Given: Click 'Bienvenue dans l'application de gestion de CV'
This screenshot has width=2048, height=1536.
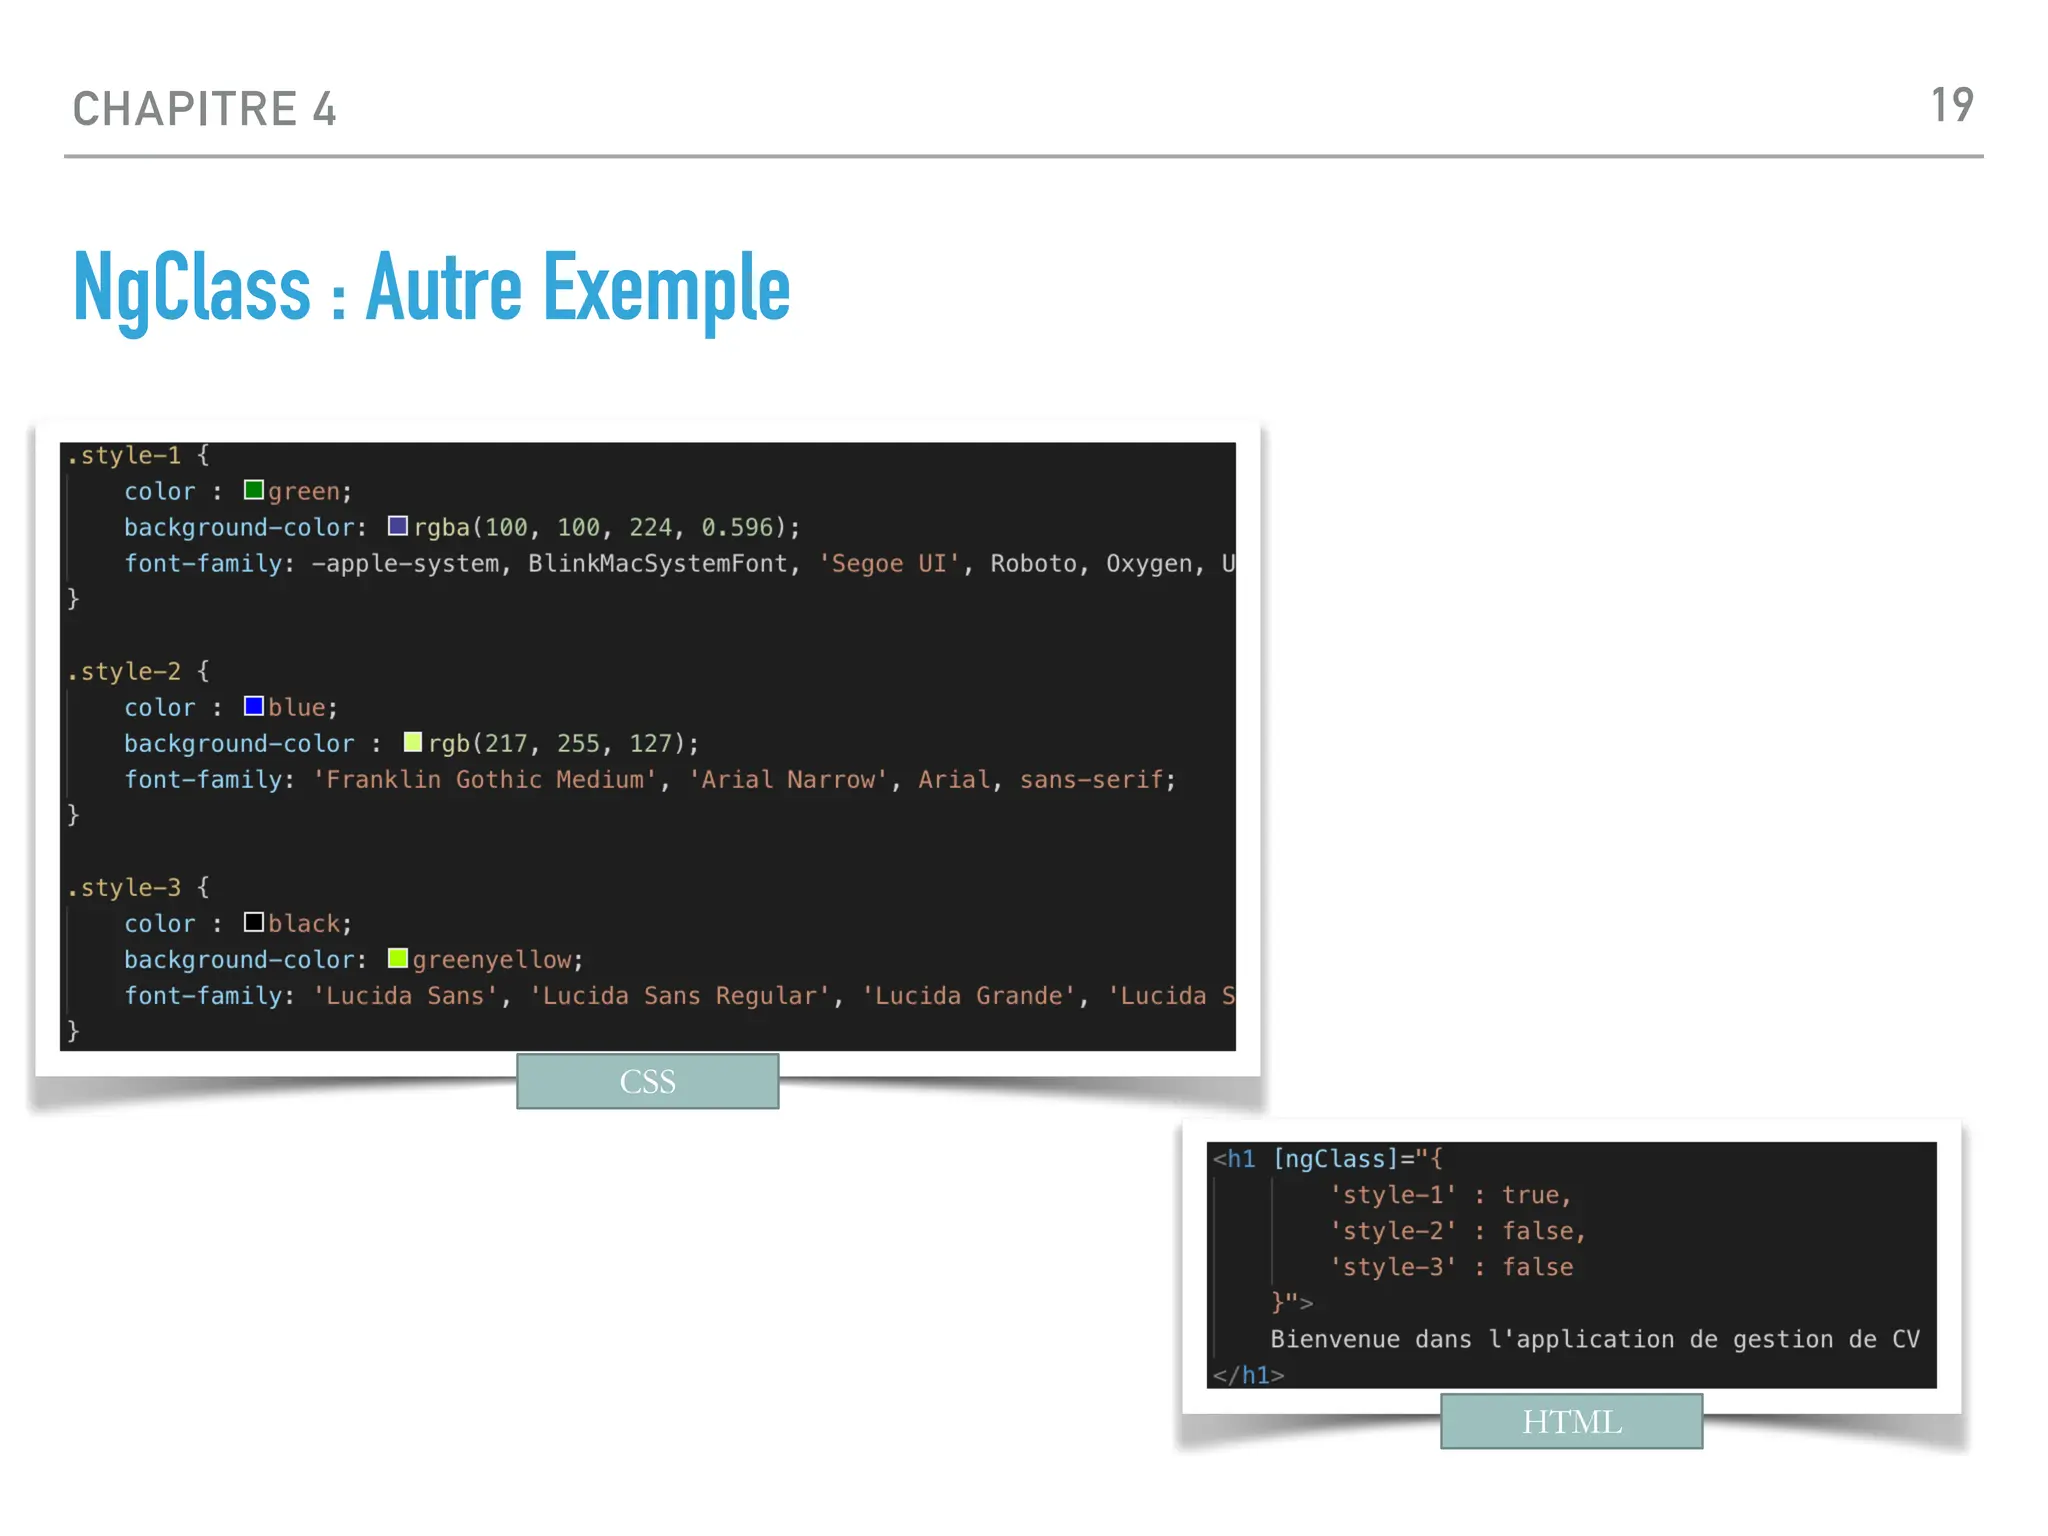Looking at the screenshot, I should pyautogui.click(x=1595, y=1339).
